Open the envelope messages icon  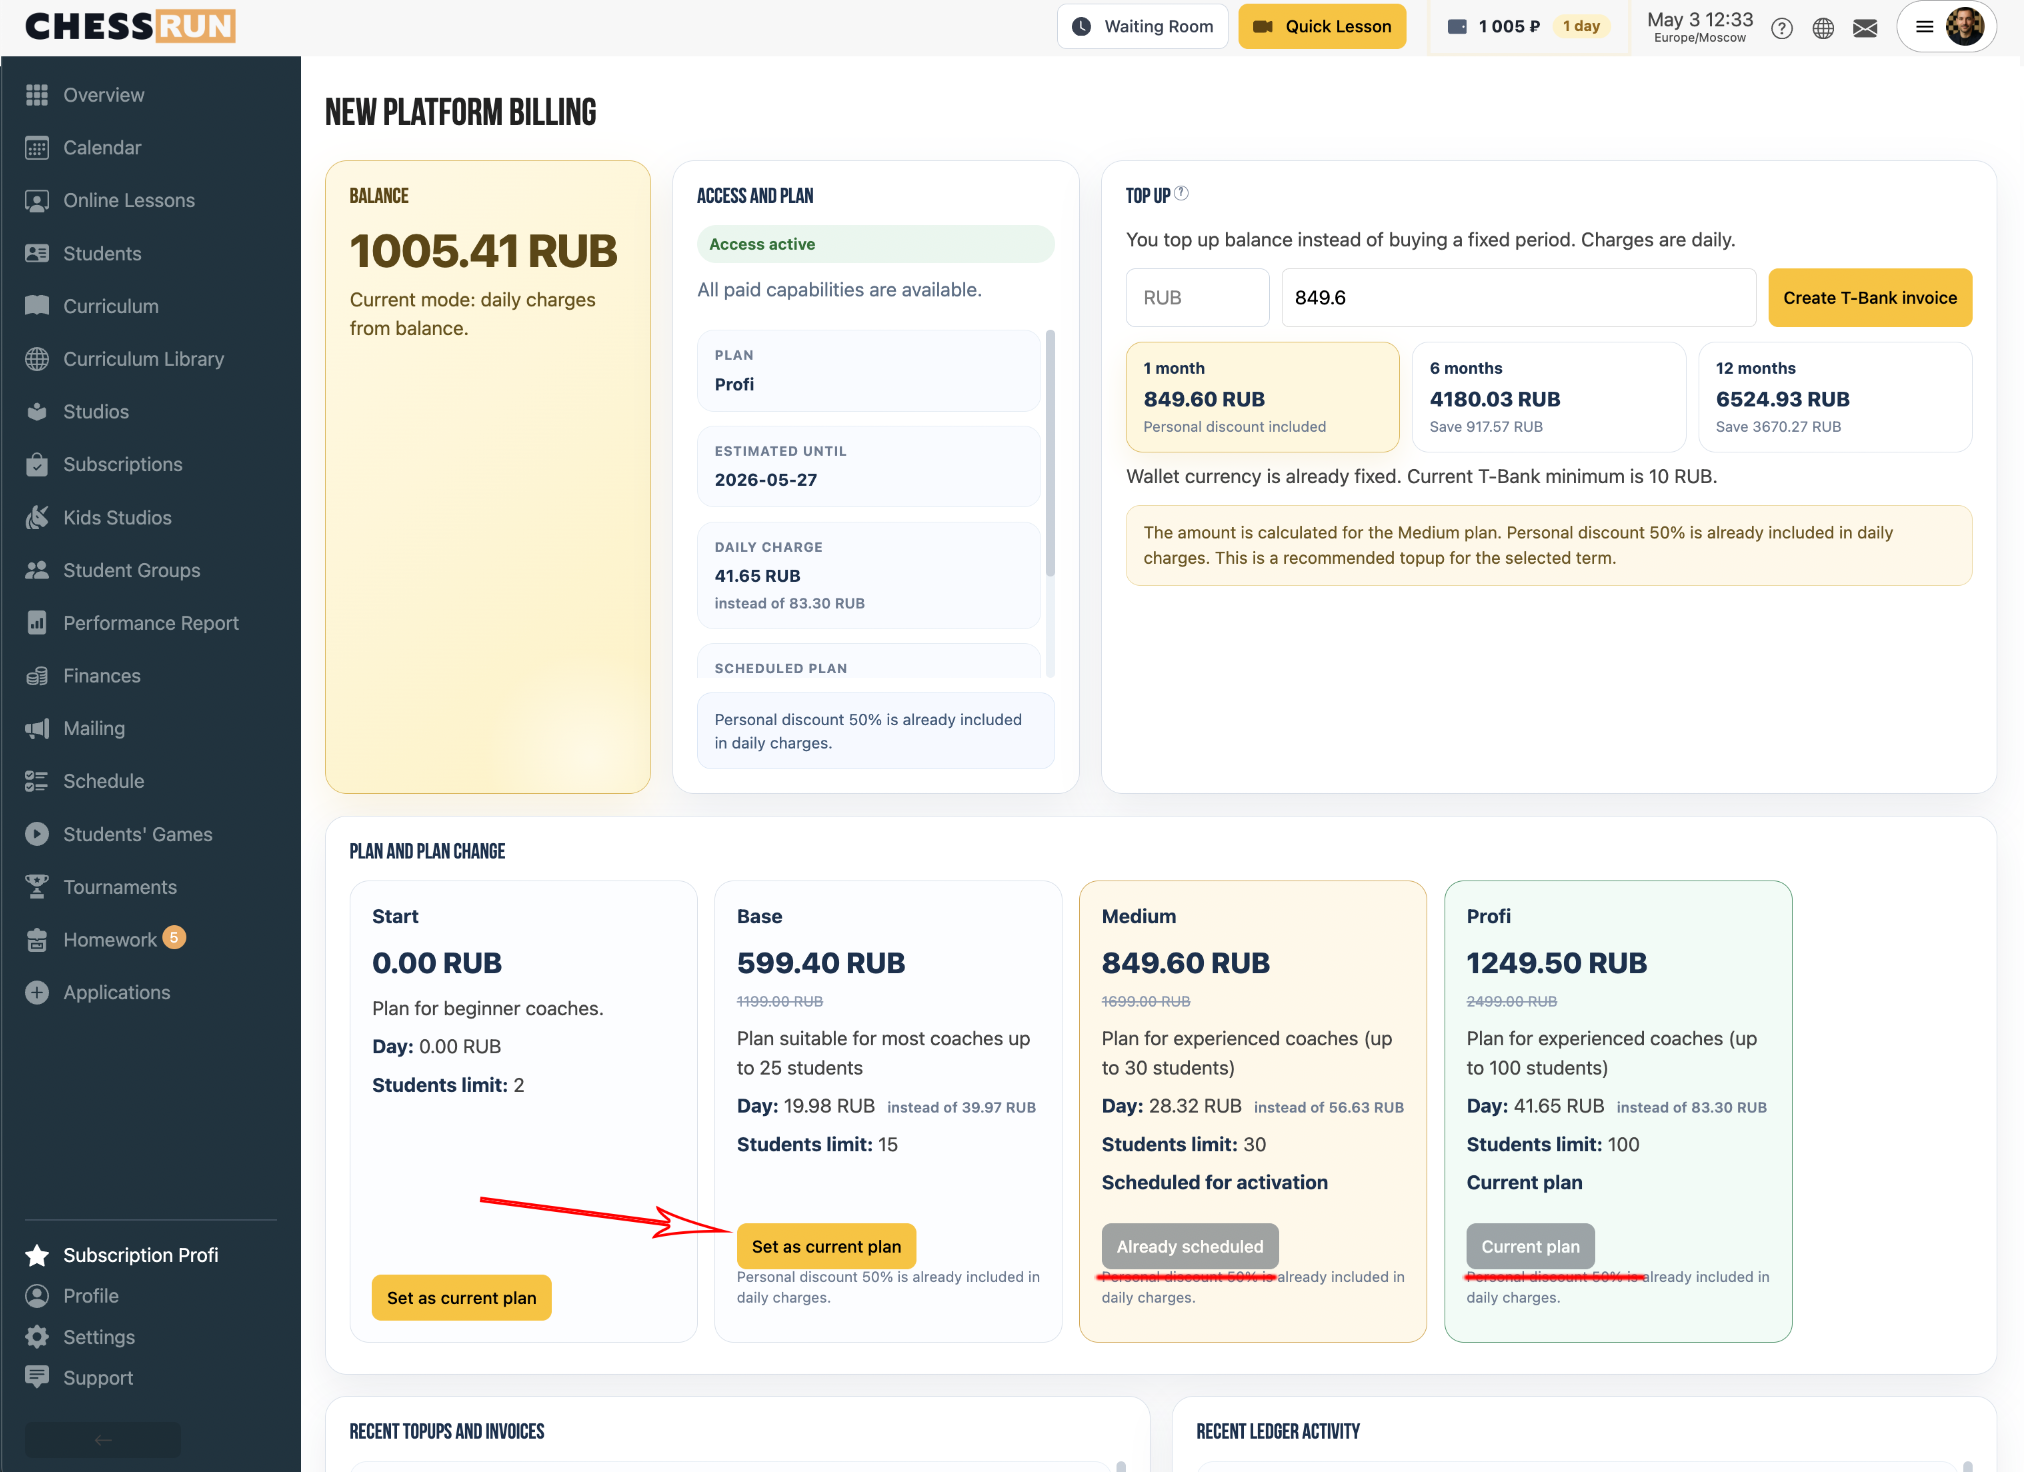(1865, 28)
